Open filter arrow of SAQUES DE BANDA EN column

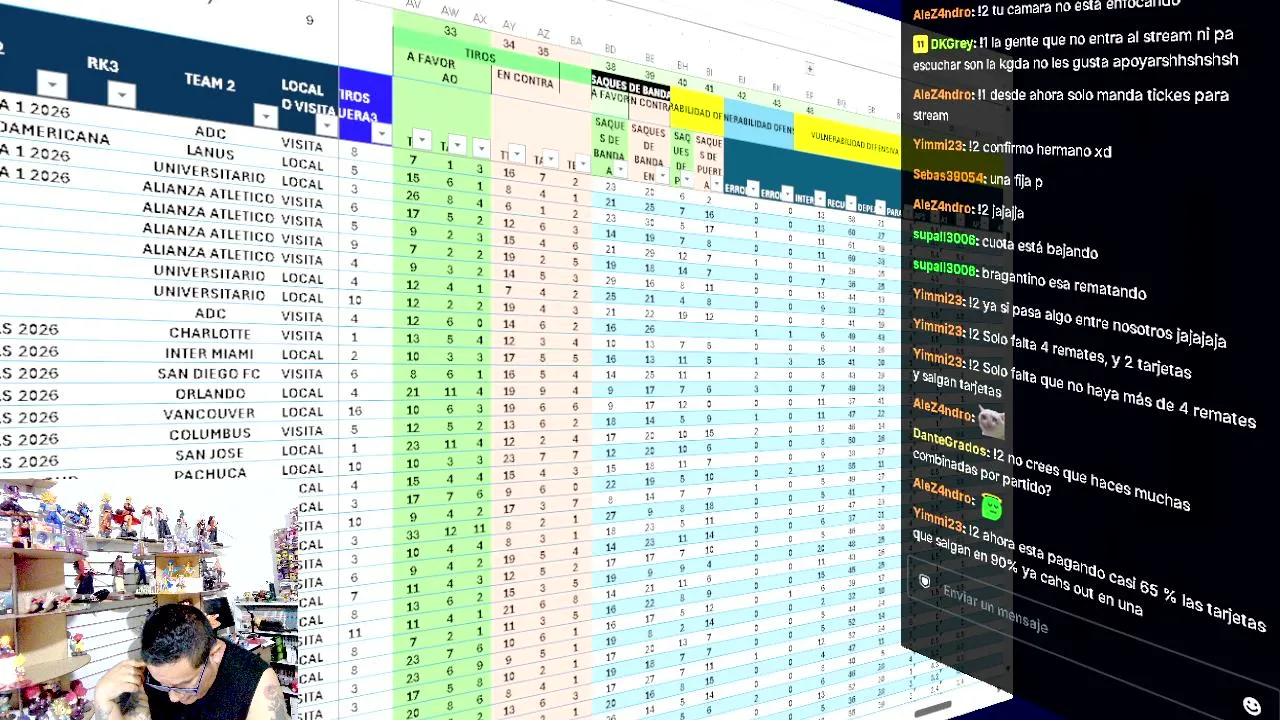663,175
